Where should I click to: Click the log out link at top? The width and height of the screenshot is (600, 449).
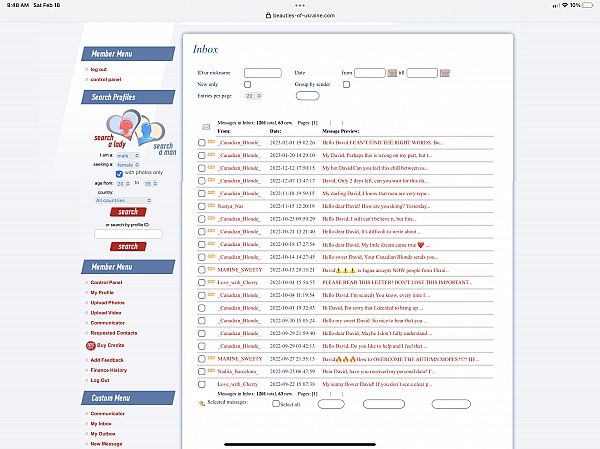click(98, 69)
